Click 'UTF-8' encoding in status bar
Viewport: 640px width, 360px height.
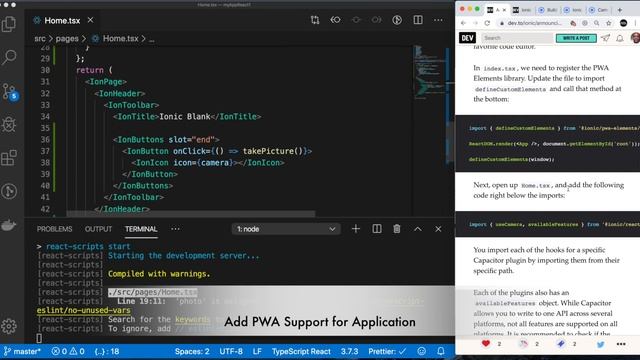point(231,351)
